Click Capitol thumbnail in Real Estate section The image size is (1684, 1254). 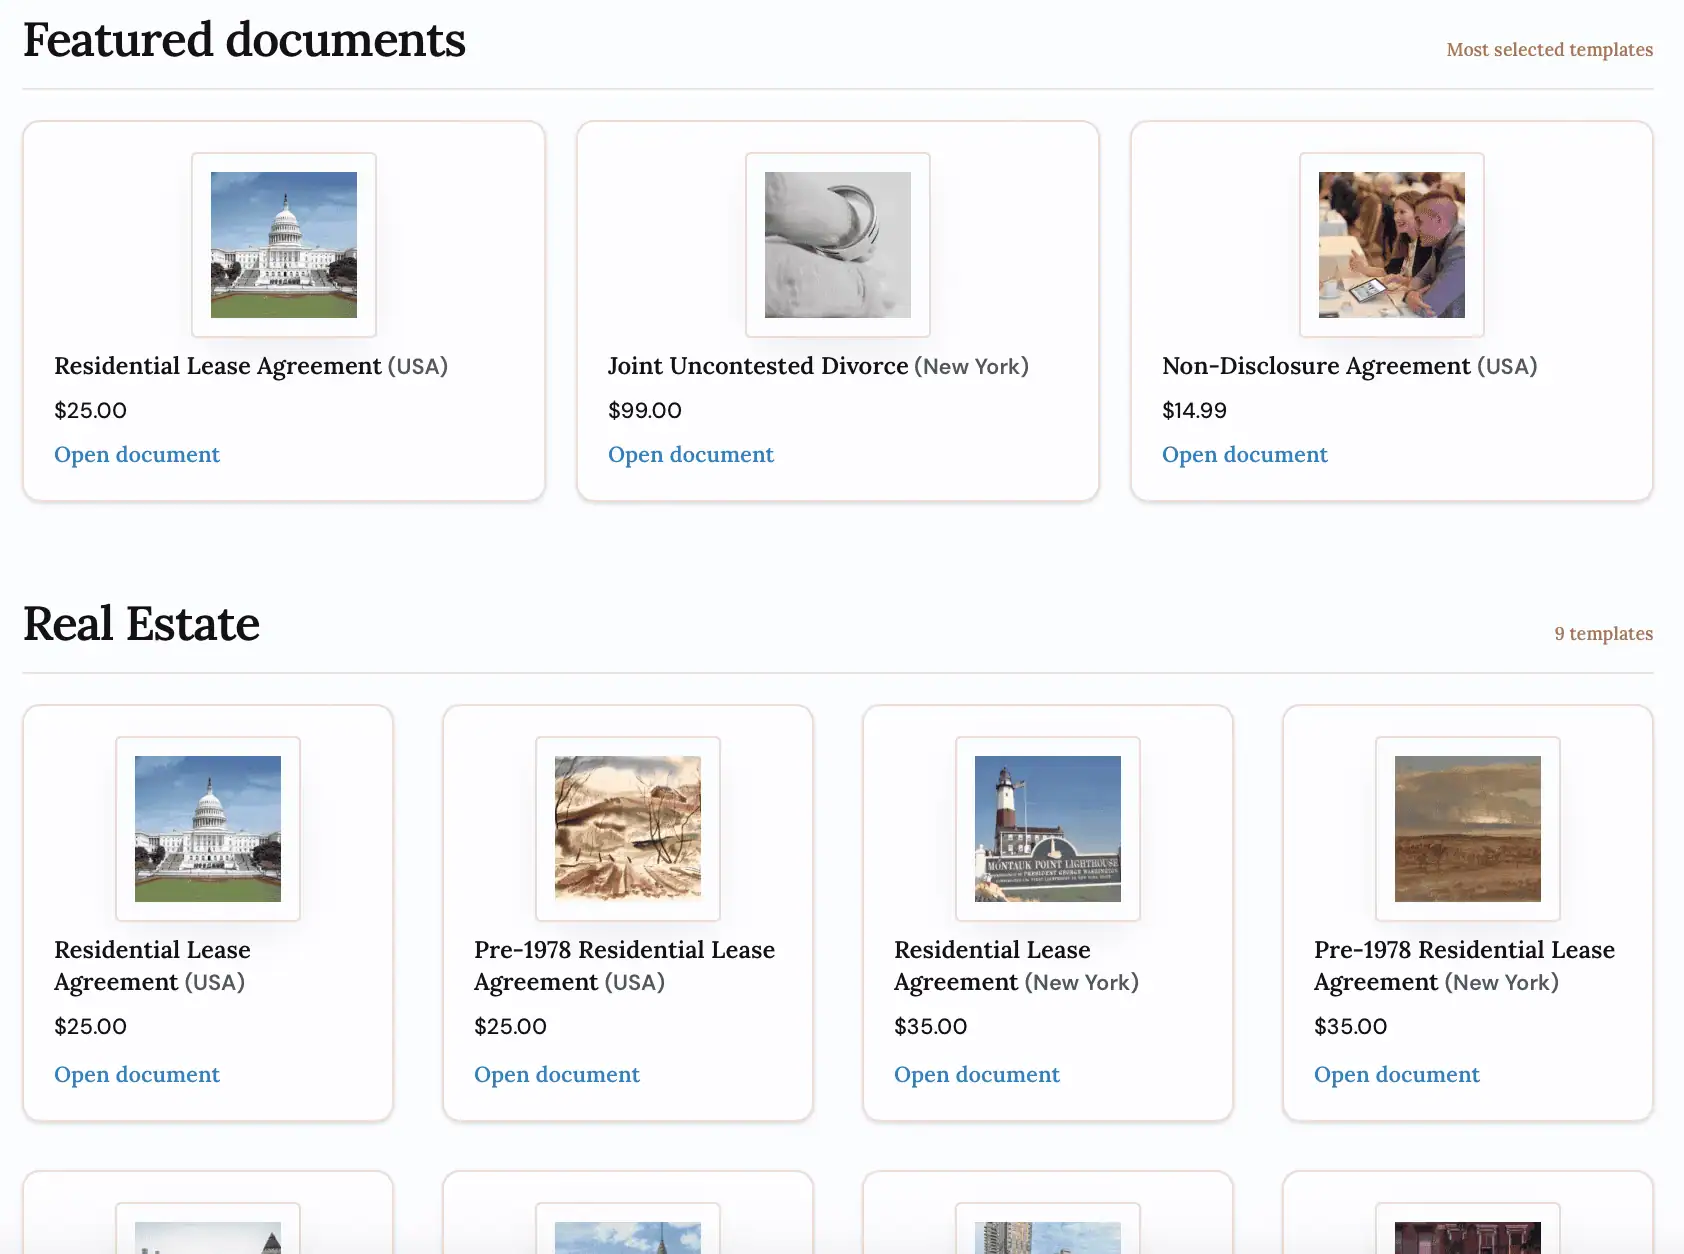(208, 829)
